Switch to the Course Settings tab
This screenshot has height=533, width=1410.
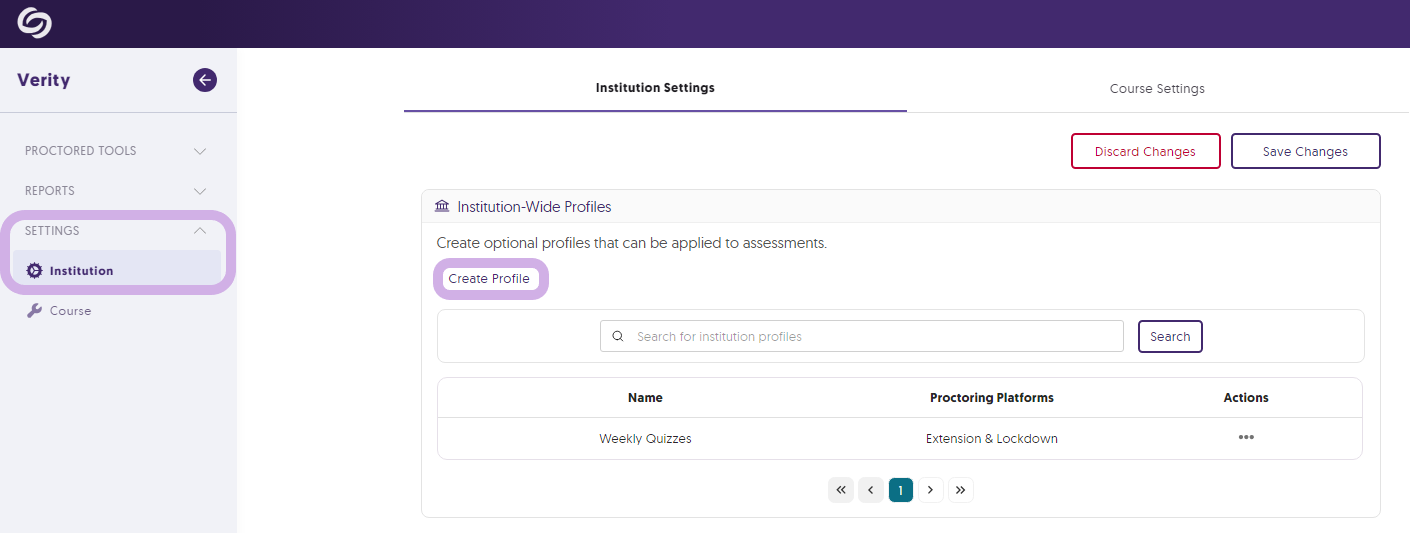point(1157,88)
